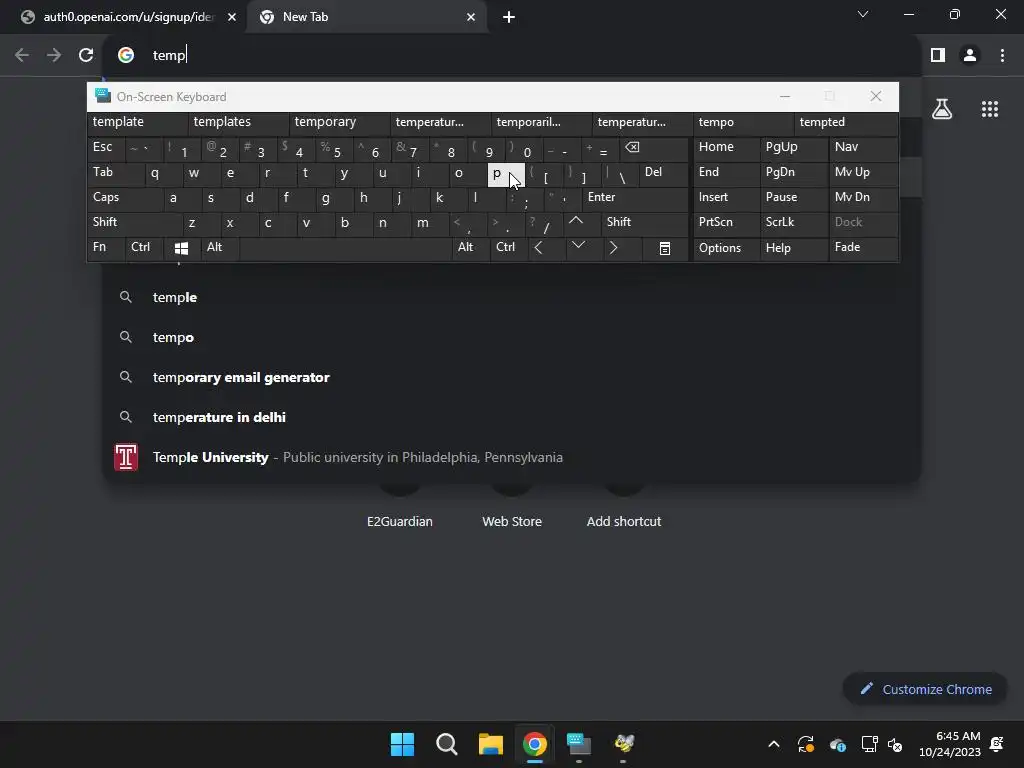Image resolution: width=1024 pixels, height=768 pixels.
Task: Choose the 'temporary' word prediction
Action: click(x=340, y=123)
